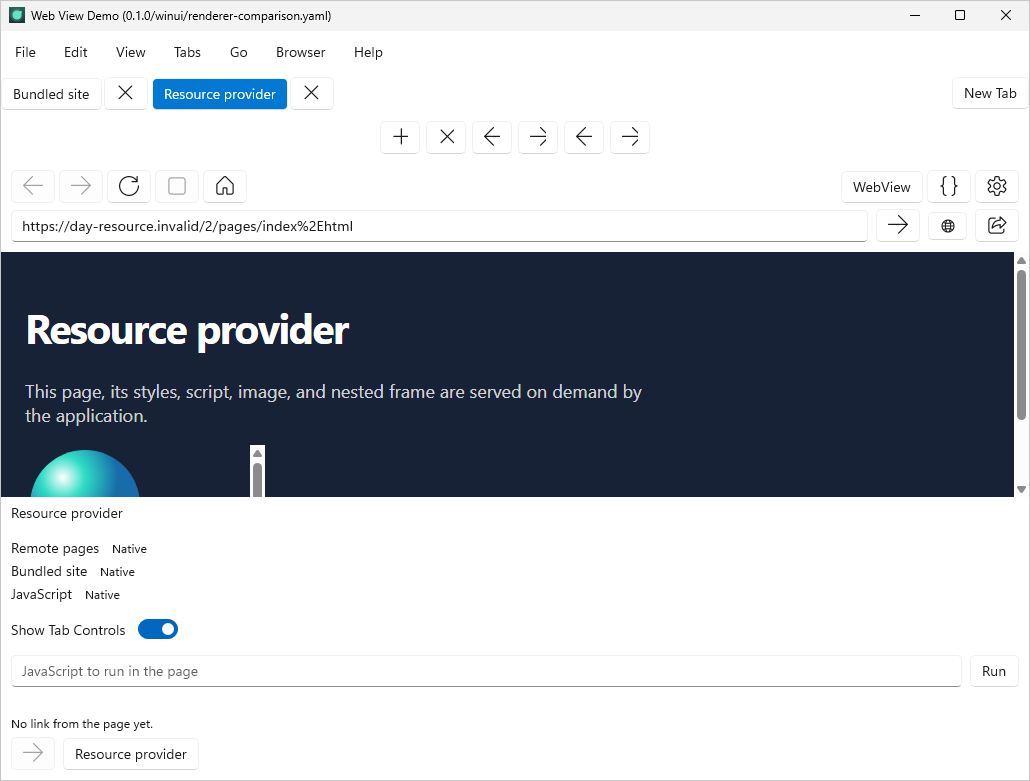Click the globe icon button
The image size is (1030, 781).
(948, 227)
